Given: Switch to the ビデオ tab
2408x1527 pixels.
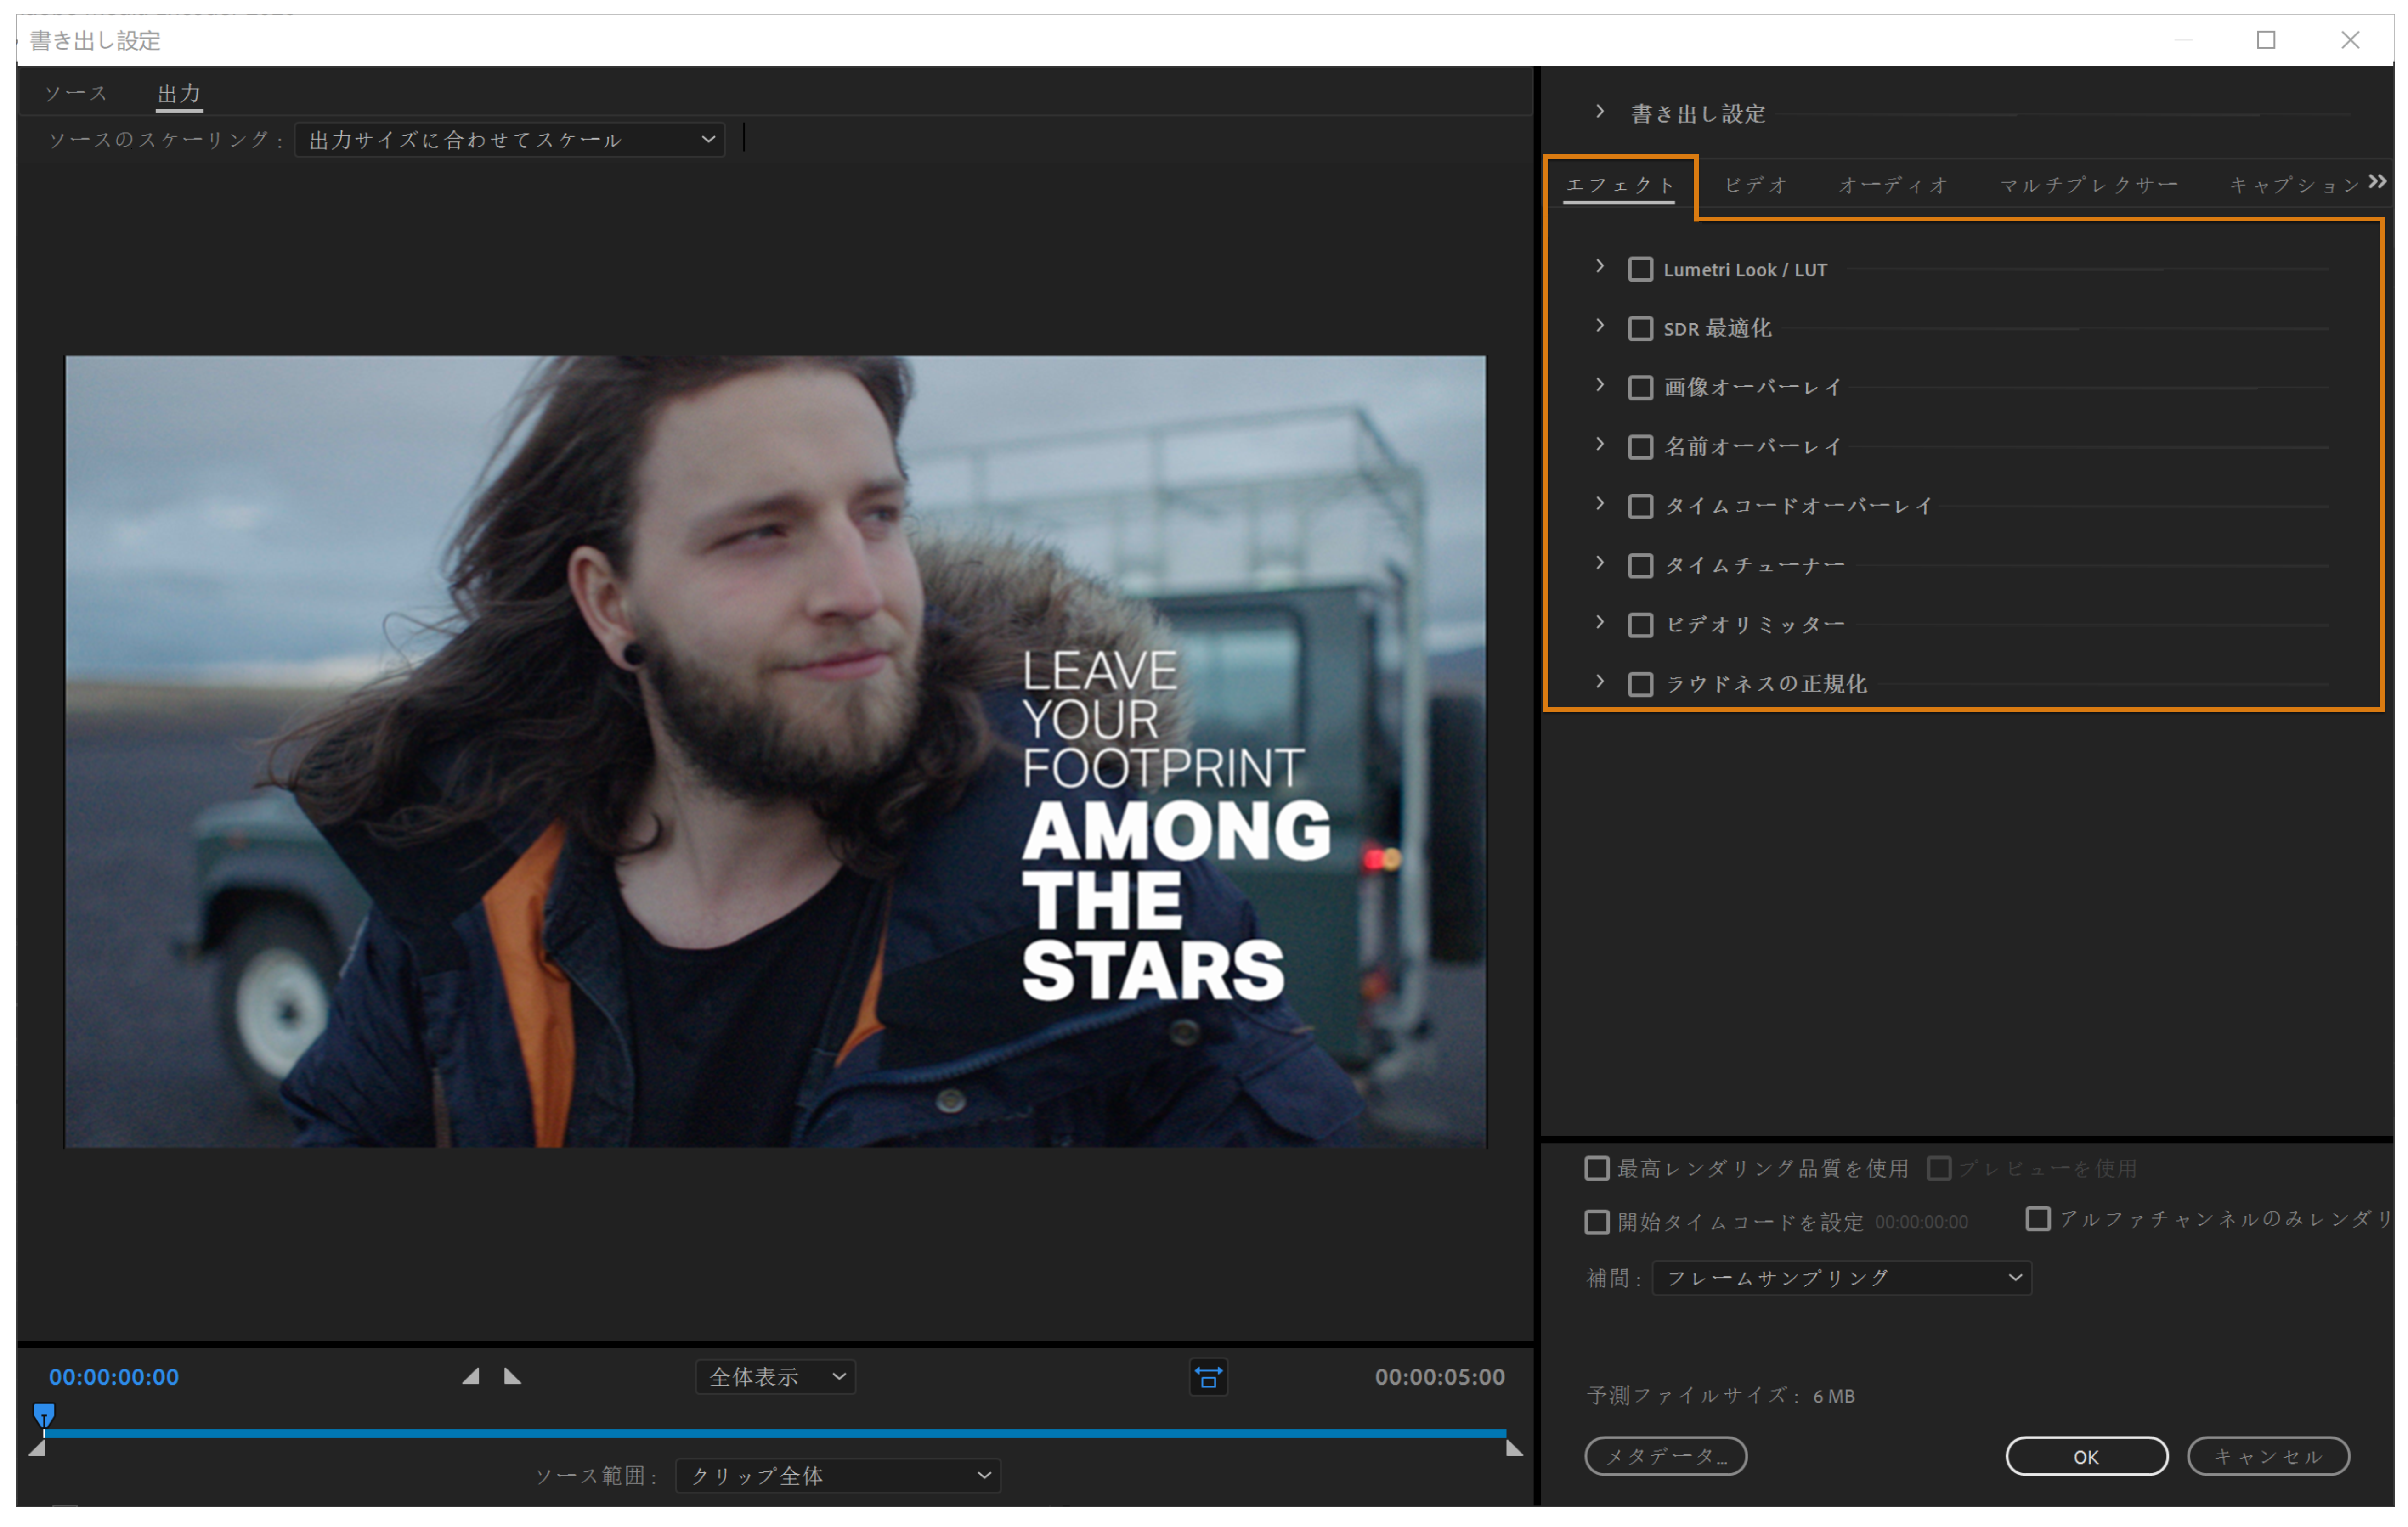Looking at the screenshot, I should 1756,185.
